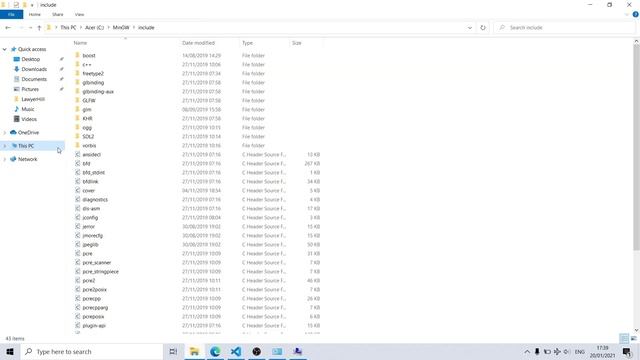The height and width of the screenshot is (360, 640).
Task: Open Music in navigation pane
Action: (28, 109)
